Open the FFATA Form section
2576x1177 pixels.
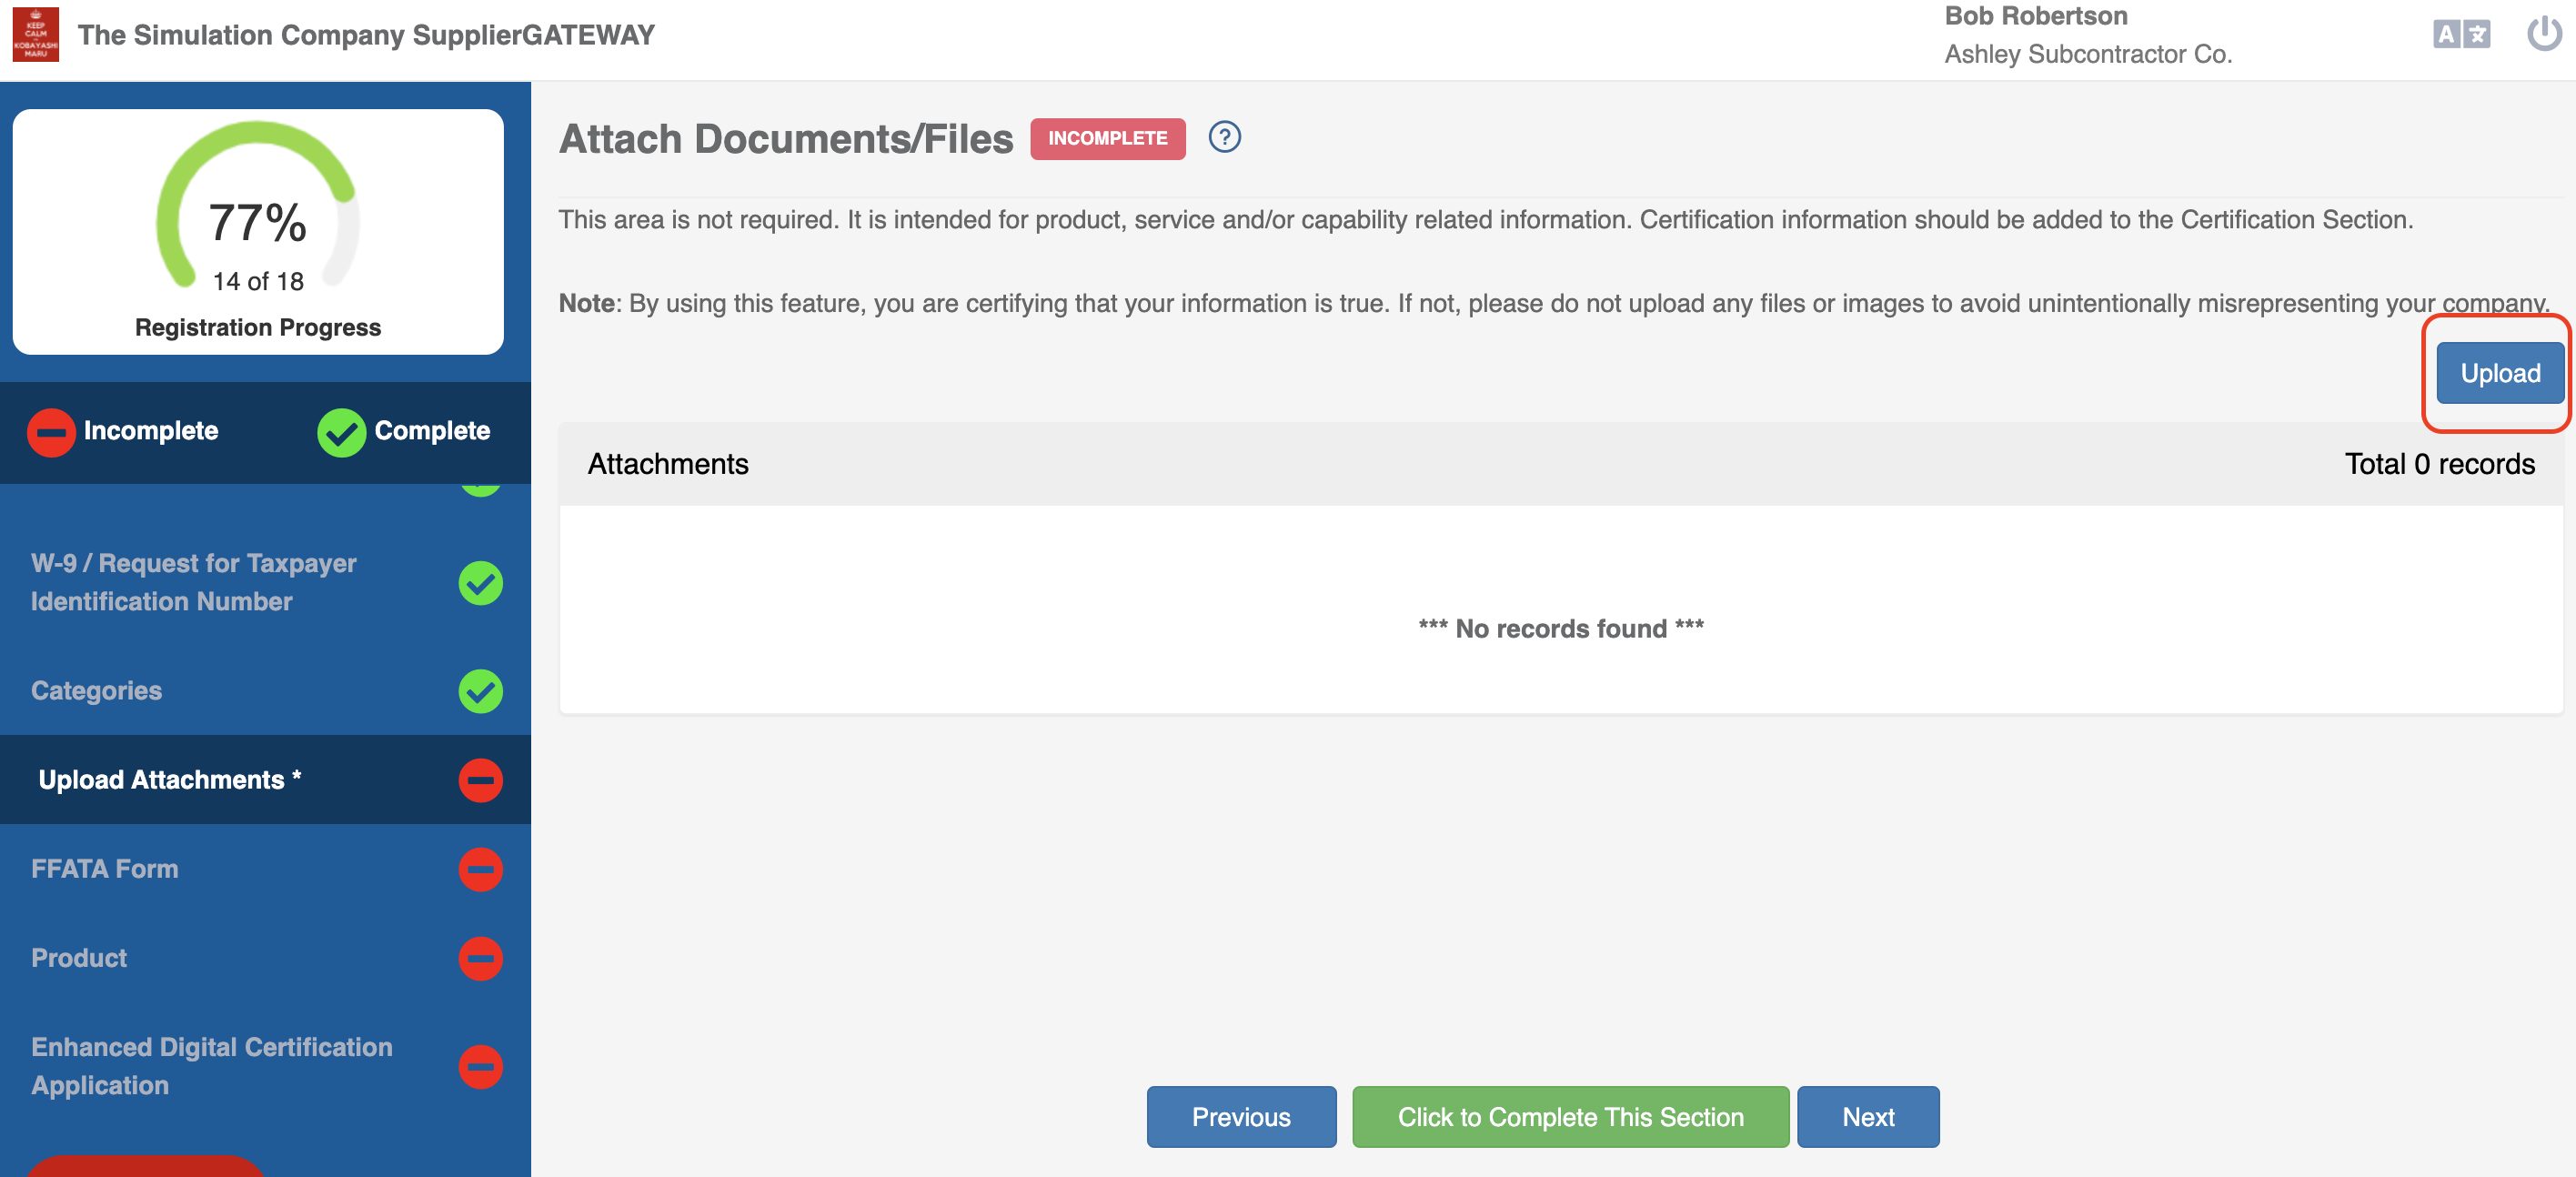[105, 869]
